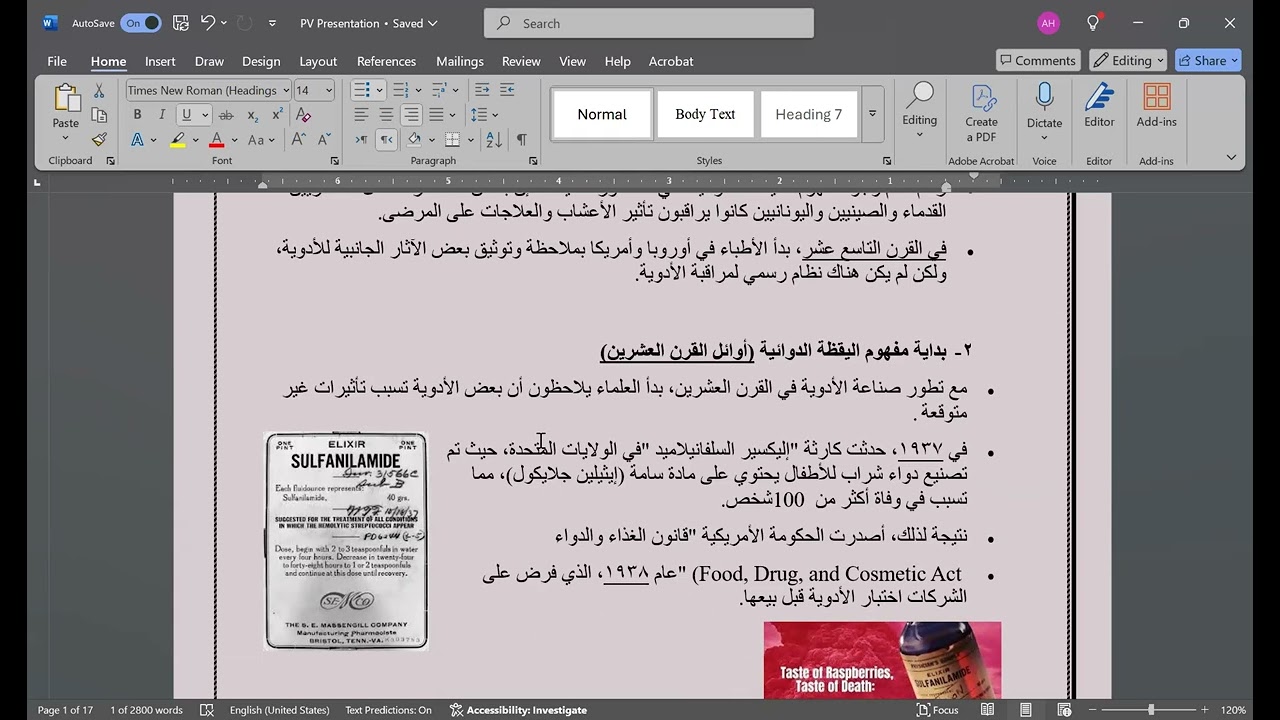Center the text
Image resolution: width=1280 pixels, height=720 pixels.
(x=386, y=115)
